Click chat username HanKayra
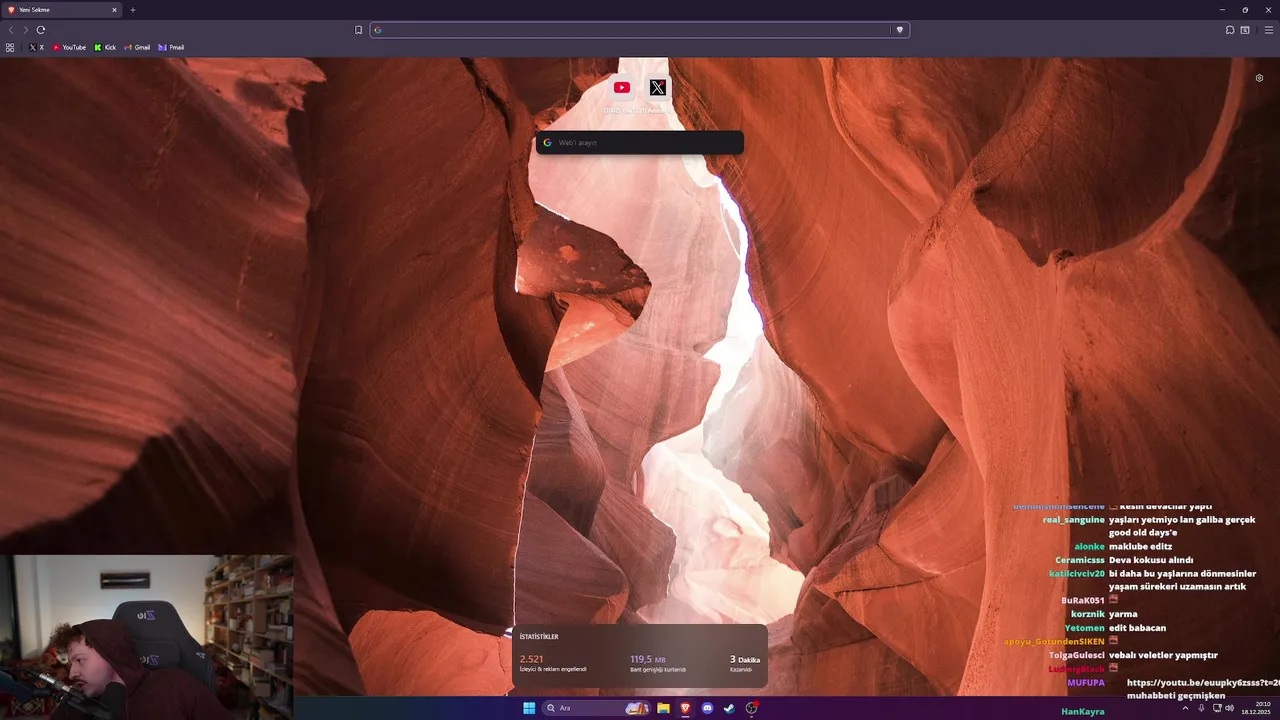Screen dimensions: 1280x720 tap(1083, 711)
